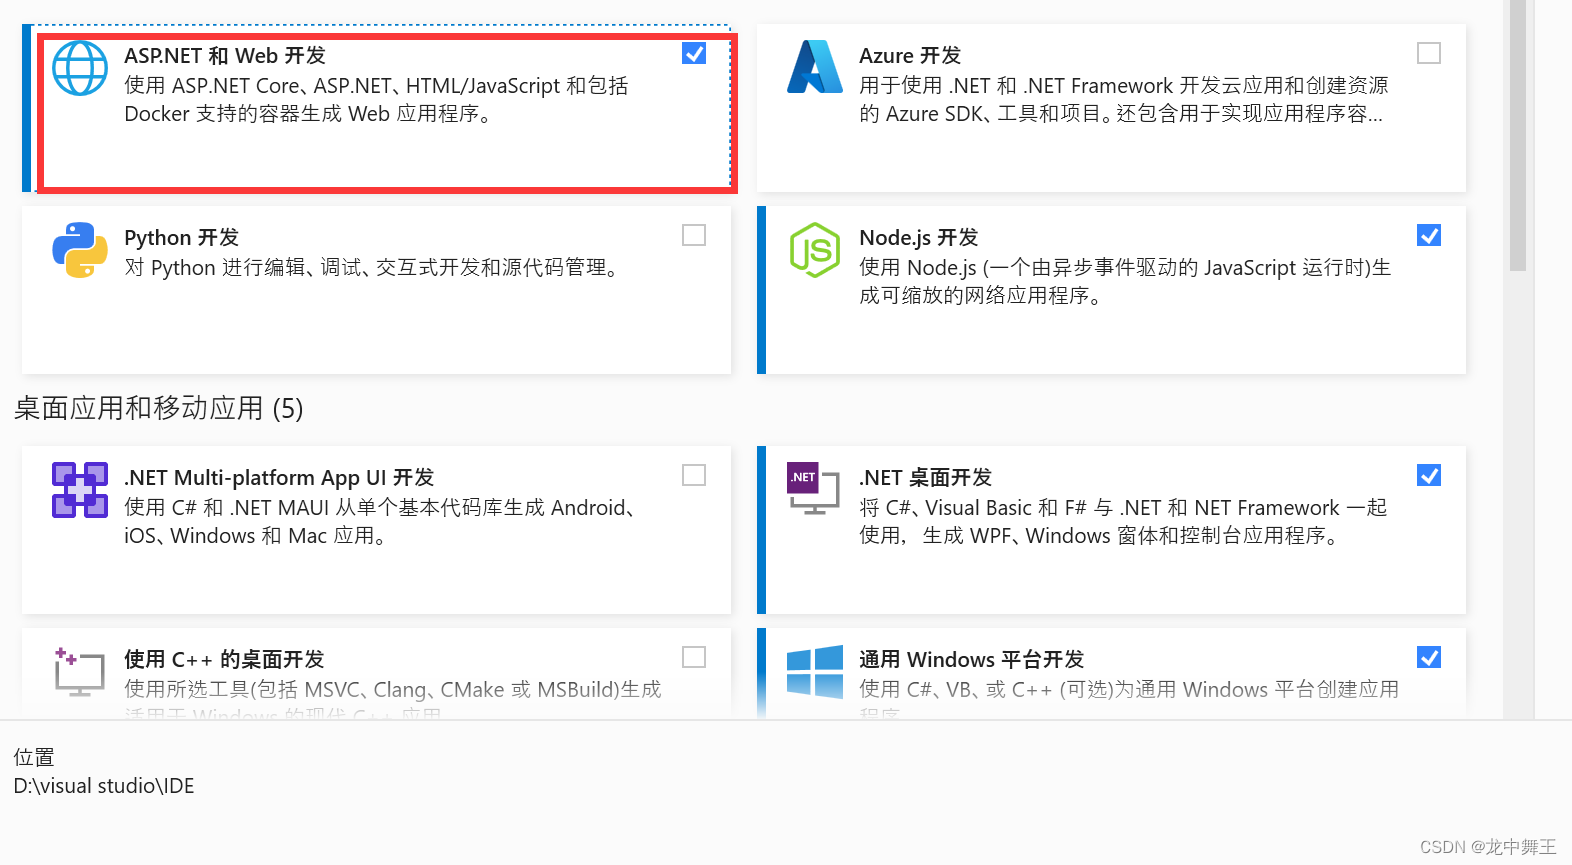
Task: Click the Node.js workload description text
Action: (x=1125, y=282)
